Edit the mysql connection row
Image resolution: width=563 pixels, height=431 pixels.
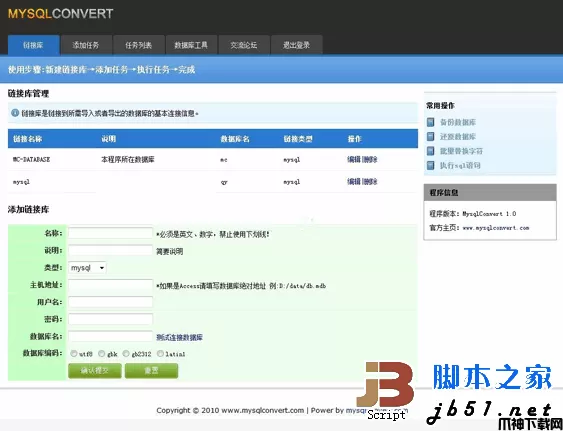click(354, 181)
